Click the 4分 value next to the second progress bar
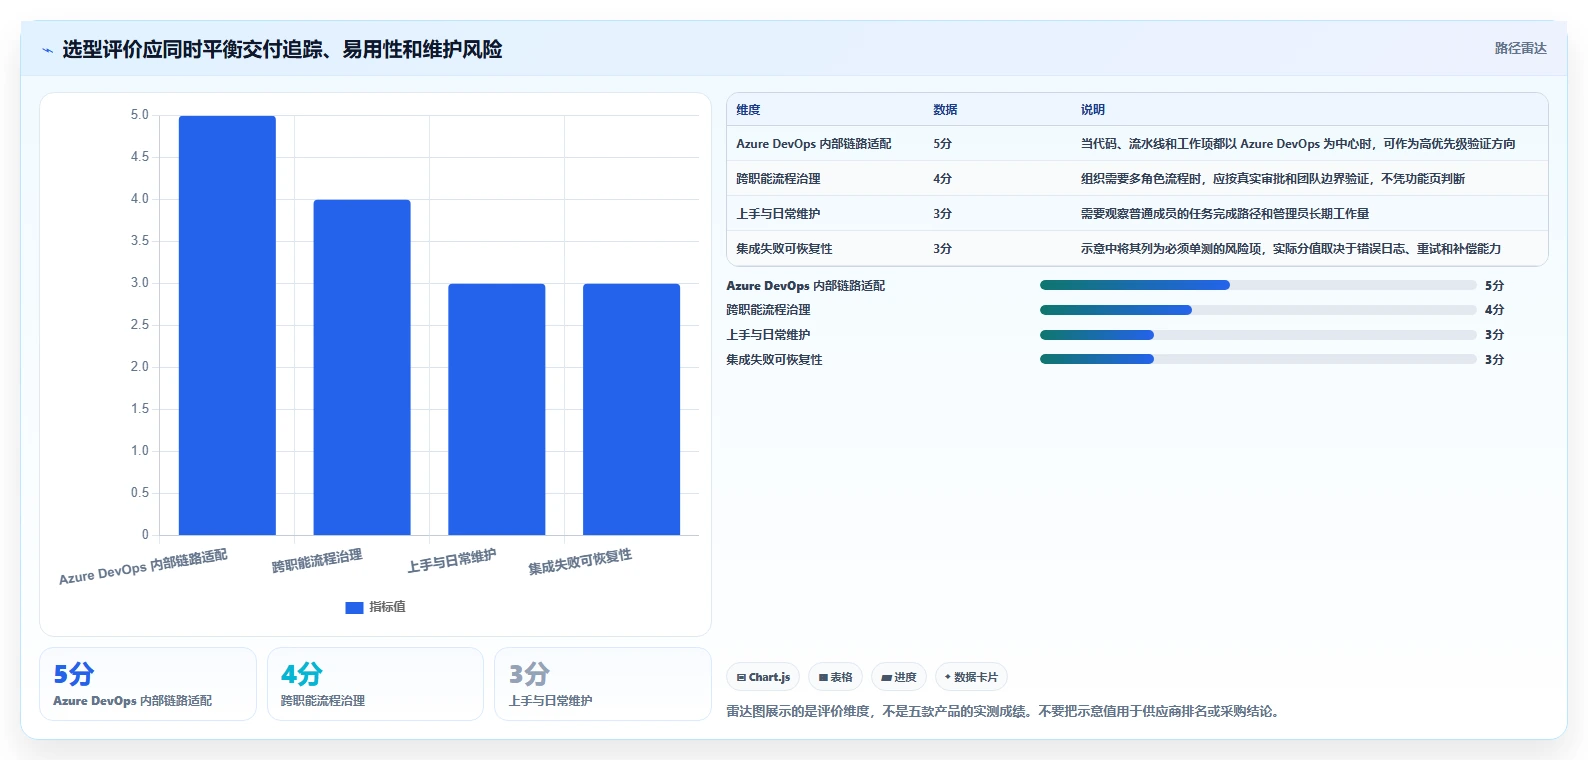This screenshot has width=1588, height=760. pyautogui.click(x=1494, y=310)
